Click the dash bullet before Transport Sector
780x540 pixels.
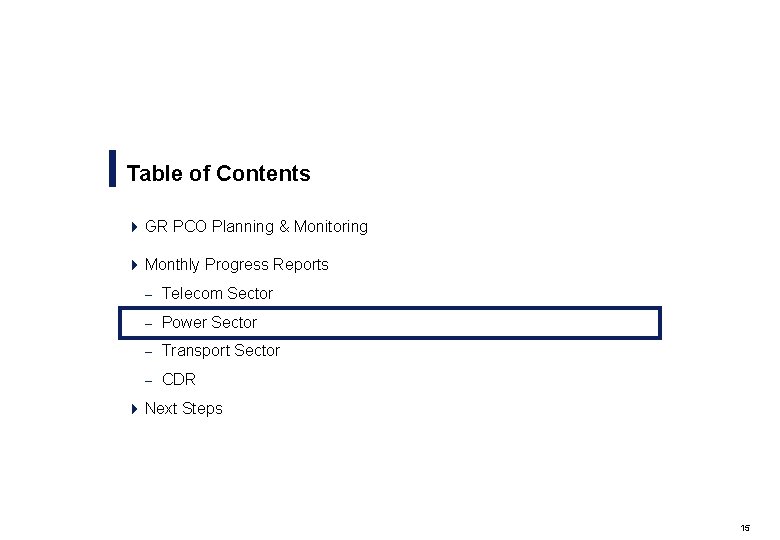pyautogui.click(x=147, y=351)
